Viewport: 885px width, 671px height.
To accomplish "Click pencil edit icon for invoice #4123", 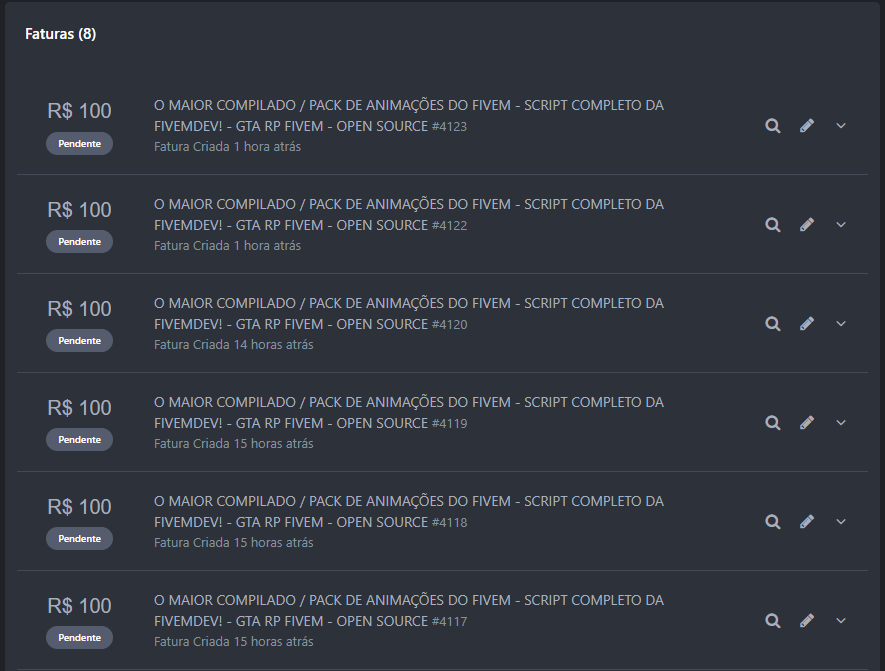I will pyautogui.click(x=807, y=126).
